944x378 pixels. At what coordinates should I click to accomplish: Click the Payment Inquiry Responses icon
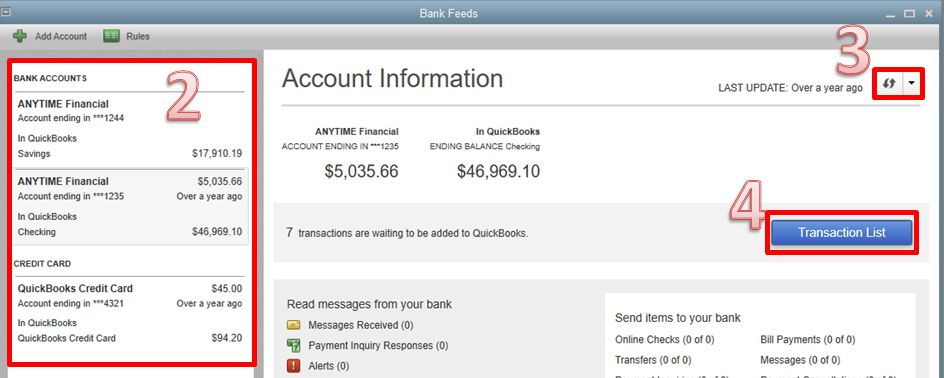[x=294, y=345]
